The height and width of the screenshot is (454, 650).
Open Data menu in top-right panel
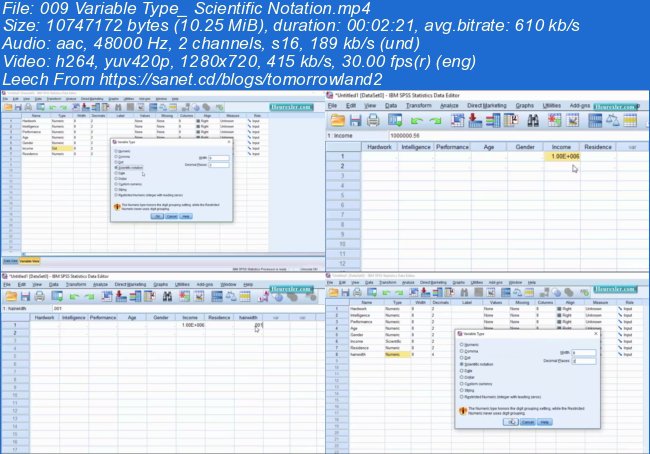tap(391, 106)
